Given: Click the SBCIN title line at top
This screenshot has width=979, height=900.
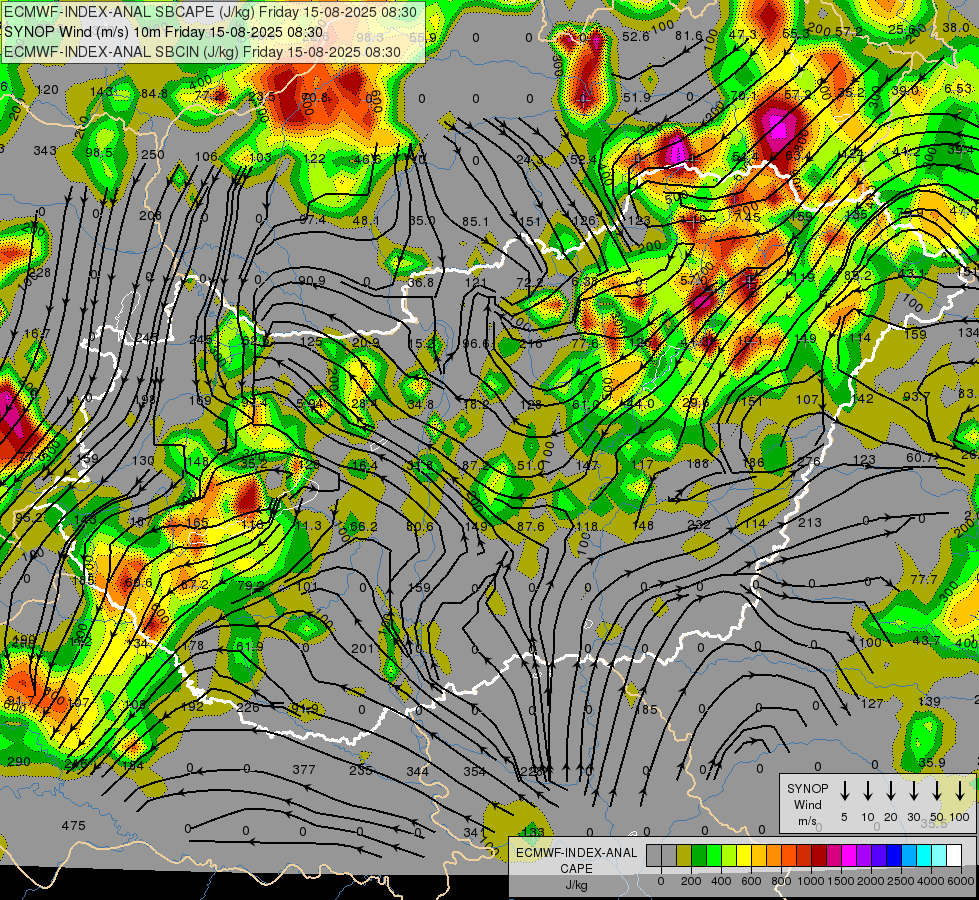Looking at the screenshot, I should coord(202,52).
